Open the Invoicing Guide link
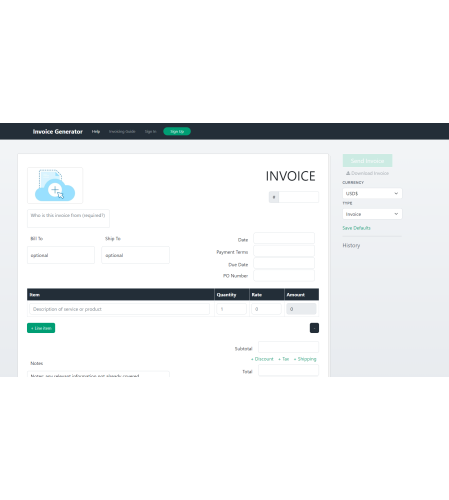This screenshot has width=449, height=500. pos(122,132)
